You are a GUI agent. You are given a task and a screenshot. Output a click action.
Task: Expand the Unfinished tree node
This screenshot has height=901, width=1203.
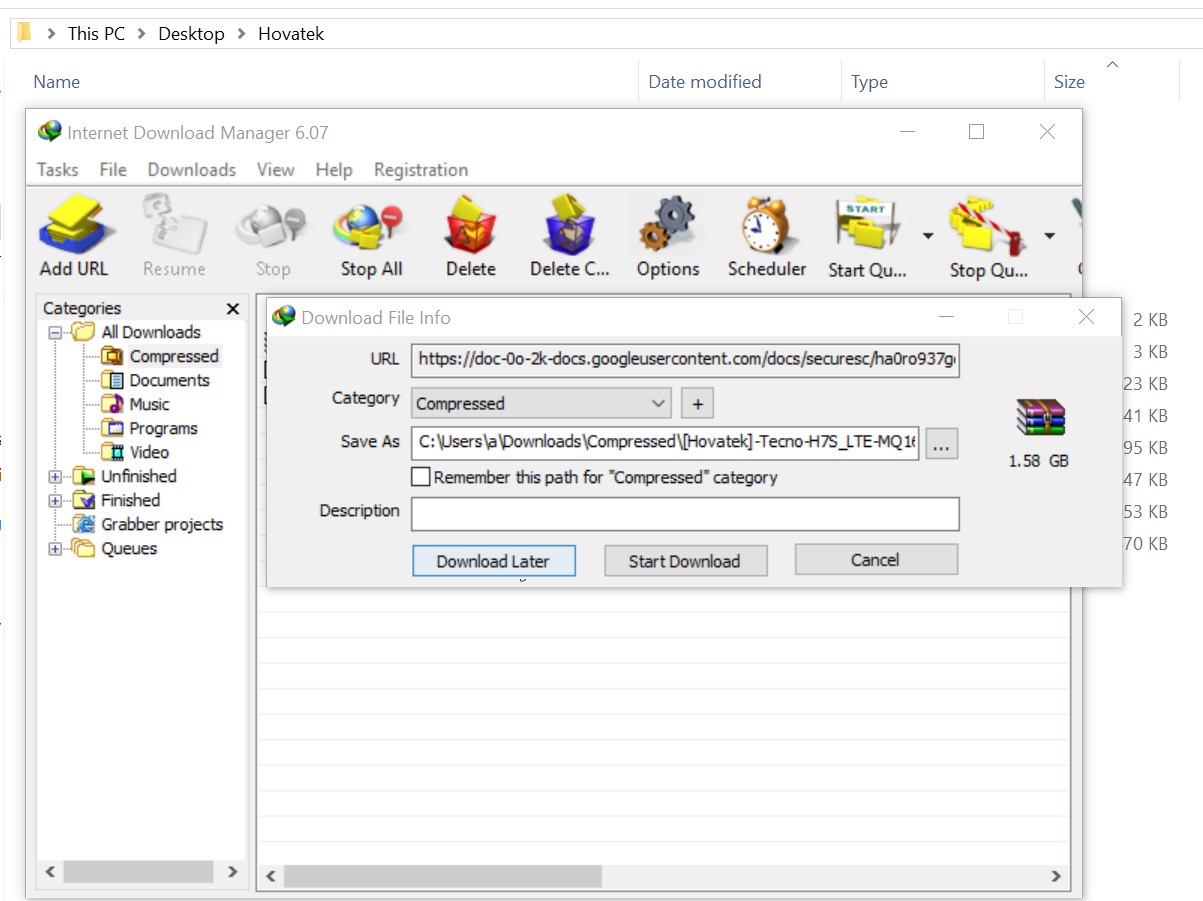click(x=55, y=477)
